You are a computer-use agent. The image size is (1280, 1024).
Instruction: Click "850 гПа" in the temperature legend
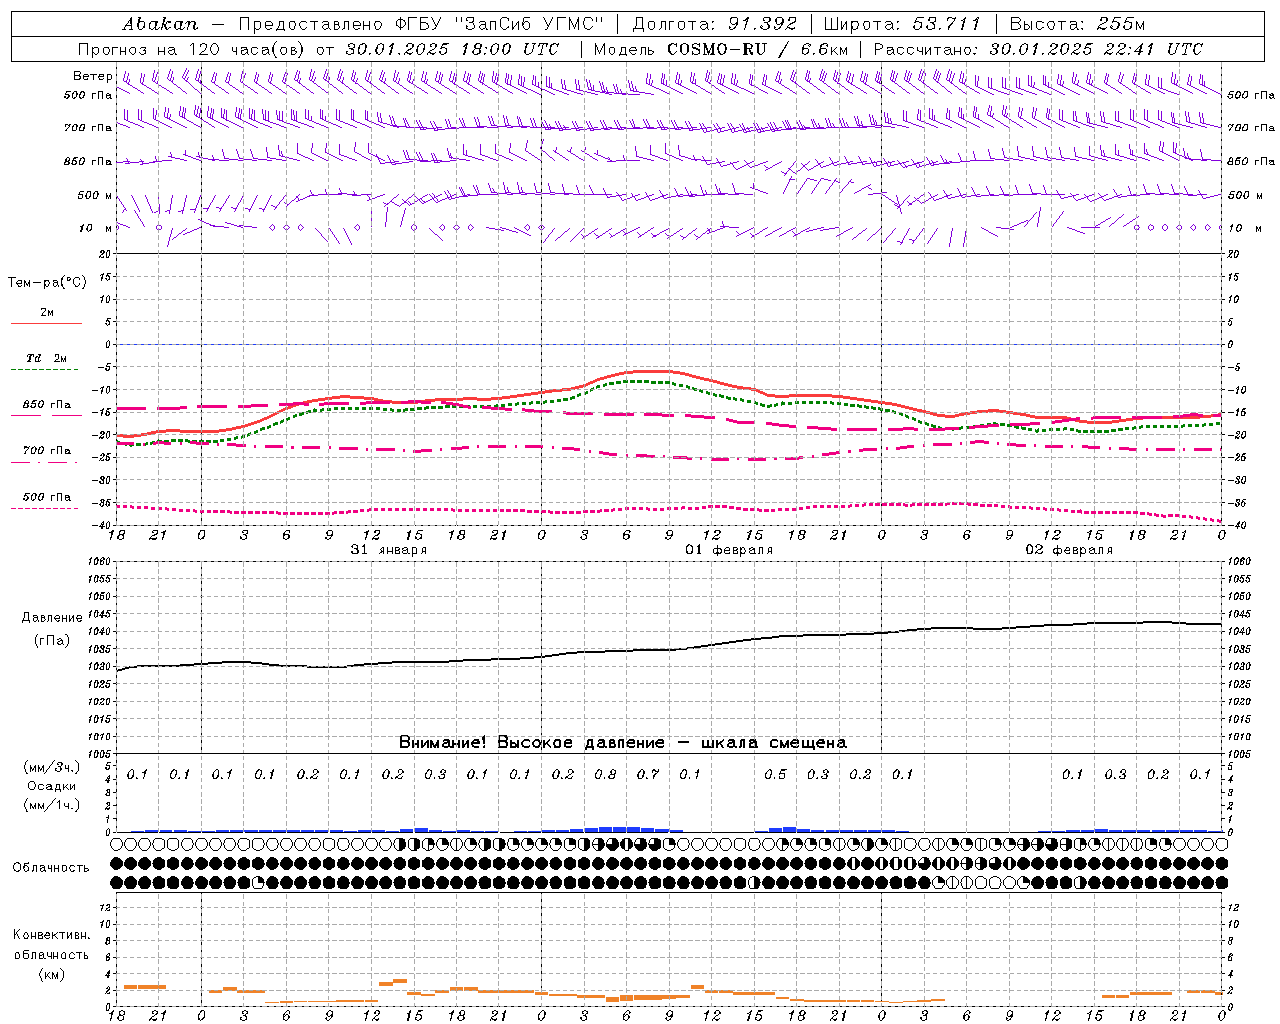tap(47, 405)
